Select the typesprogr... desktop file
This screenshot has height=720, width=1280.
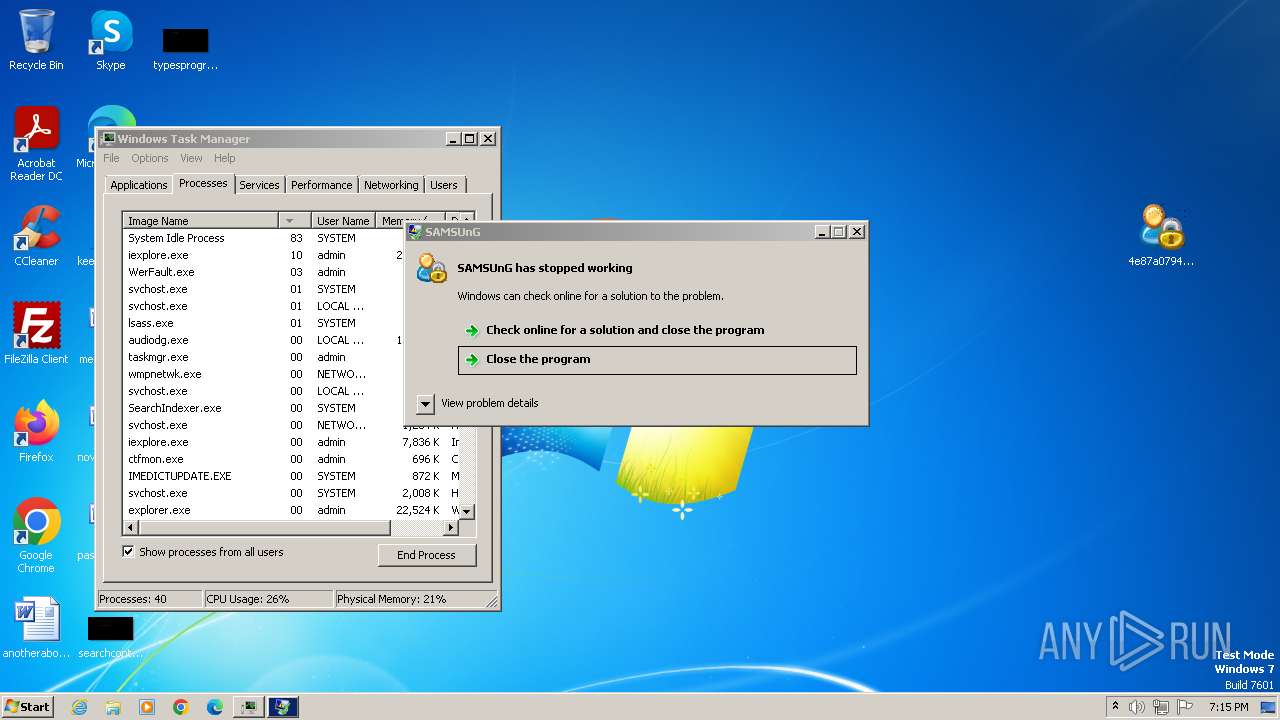(185, 47)
